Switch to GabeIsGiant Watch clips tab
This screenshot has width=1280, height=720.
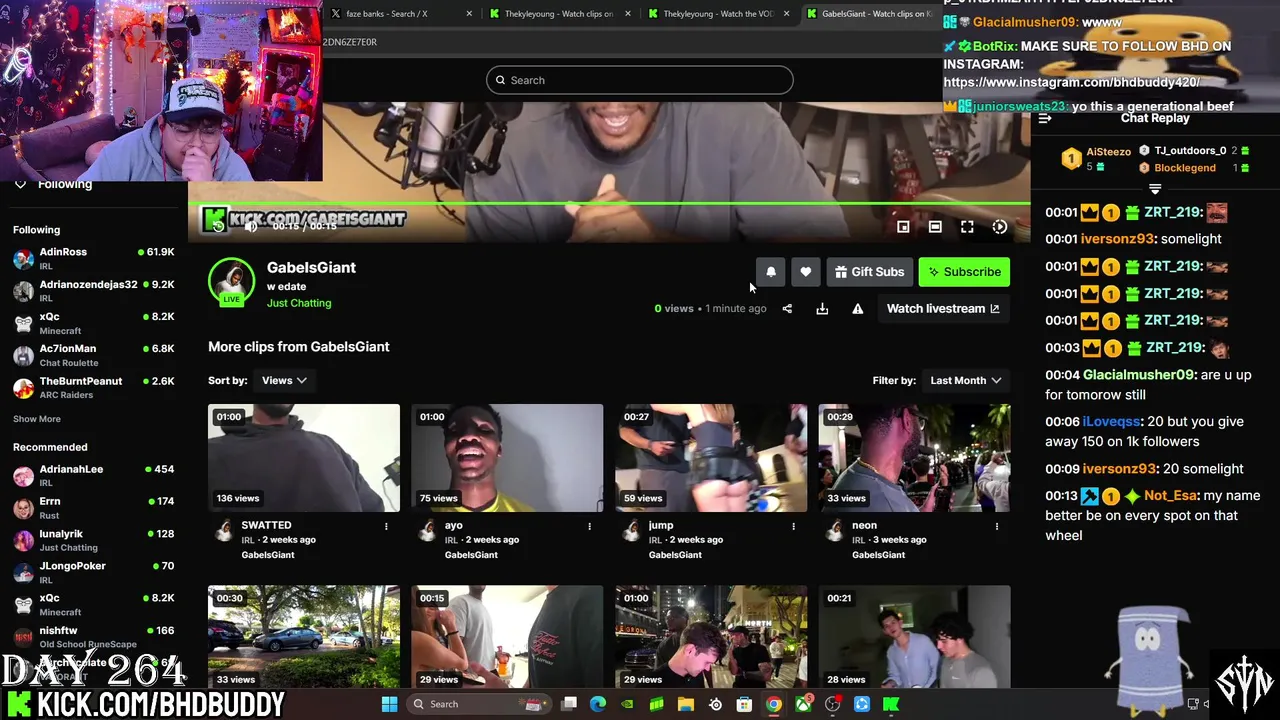click(x=868, y=14)
